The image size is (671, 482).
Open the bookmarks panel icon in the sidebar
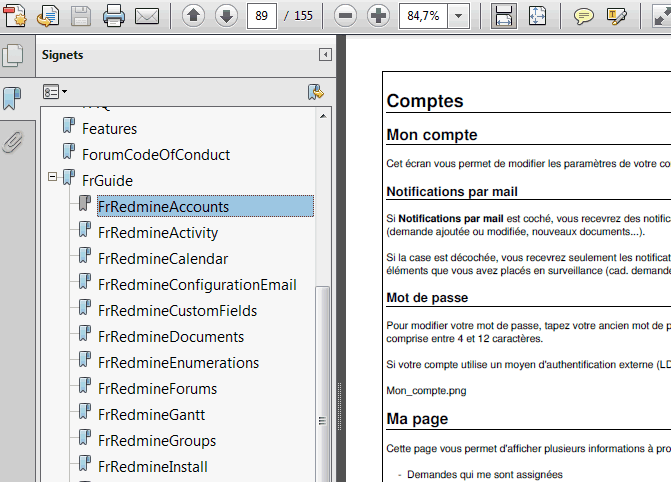click(12, 98)
